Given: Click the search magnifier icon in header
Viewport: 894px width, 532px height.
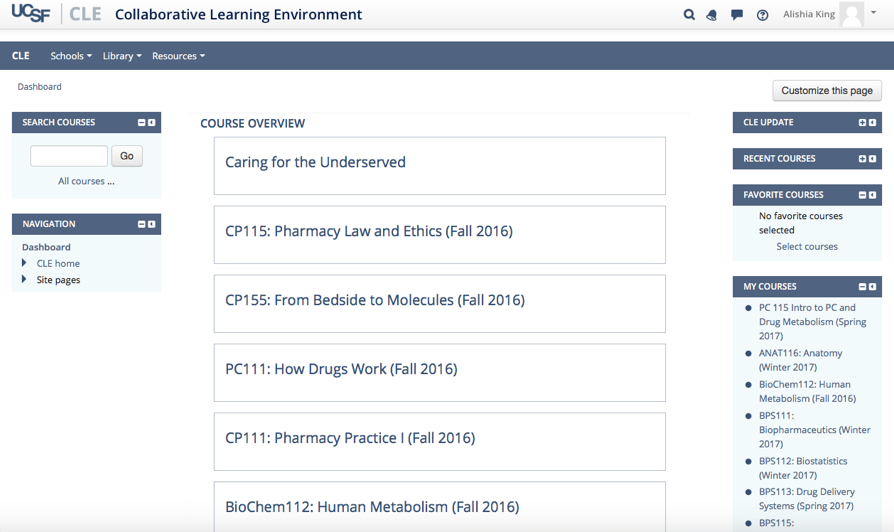Looking at the screenshot, I should tap(689, 15).
